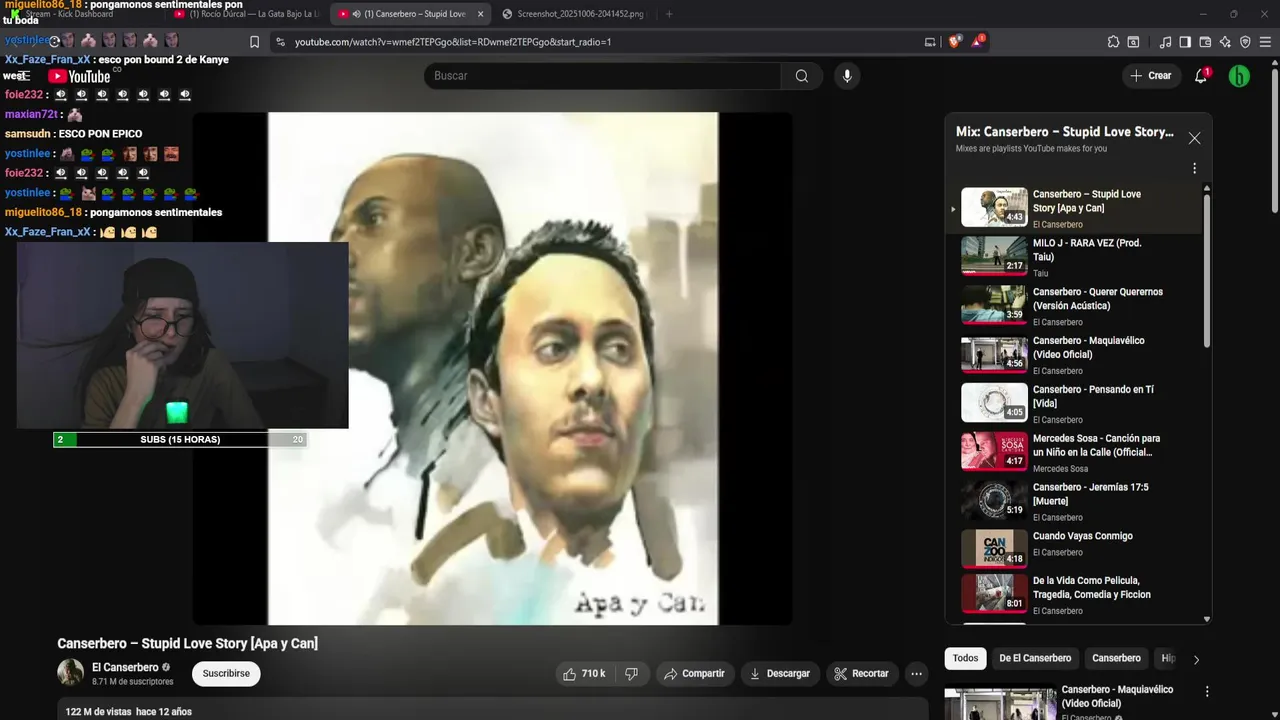
Task: Close the Mix playlist panel
Action: point(1194,138)
